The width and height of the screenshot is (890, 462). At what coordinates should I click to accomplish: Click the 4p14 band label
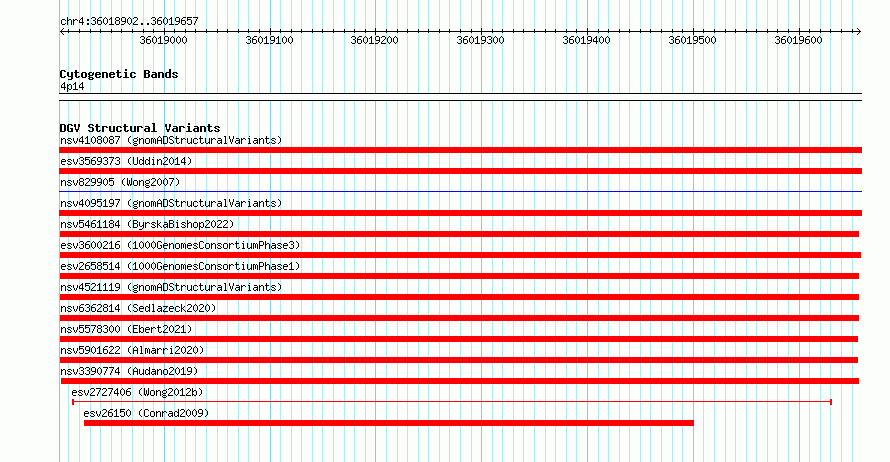(x=72, y=86)
